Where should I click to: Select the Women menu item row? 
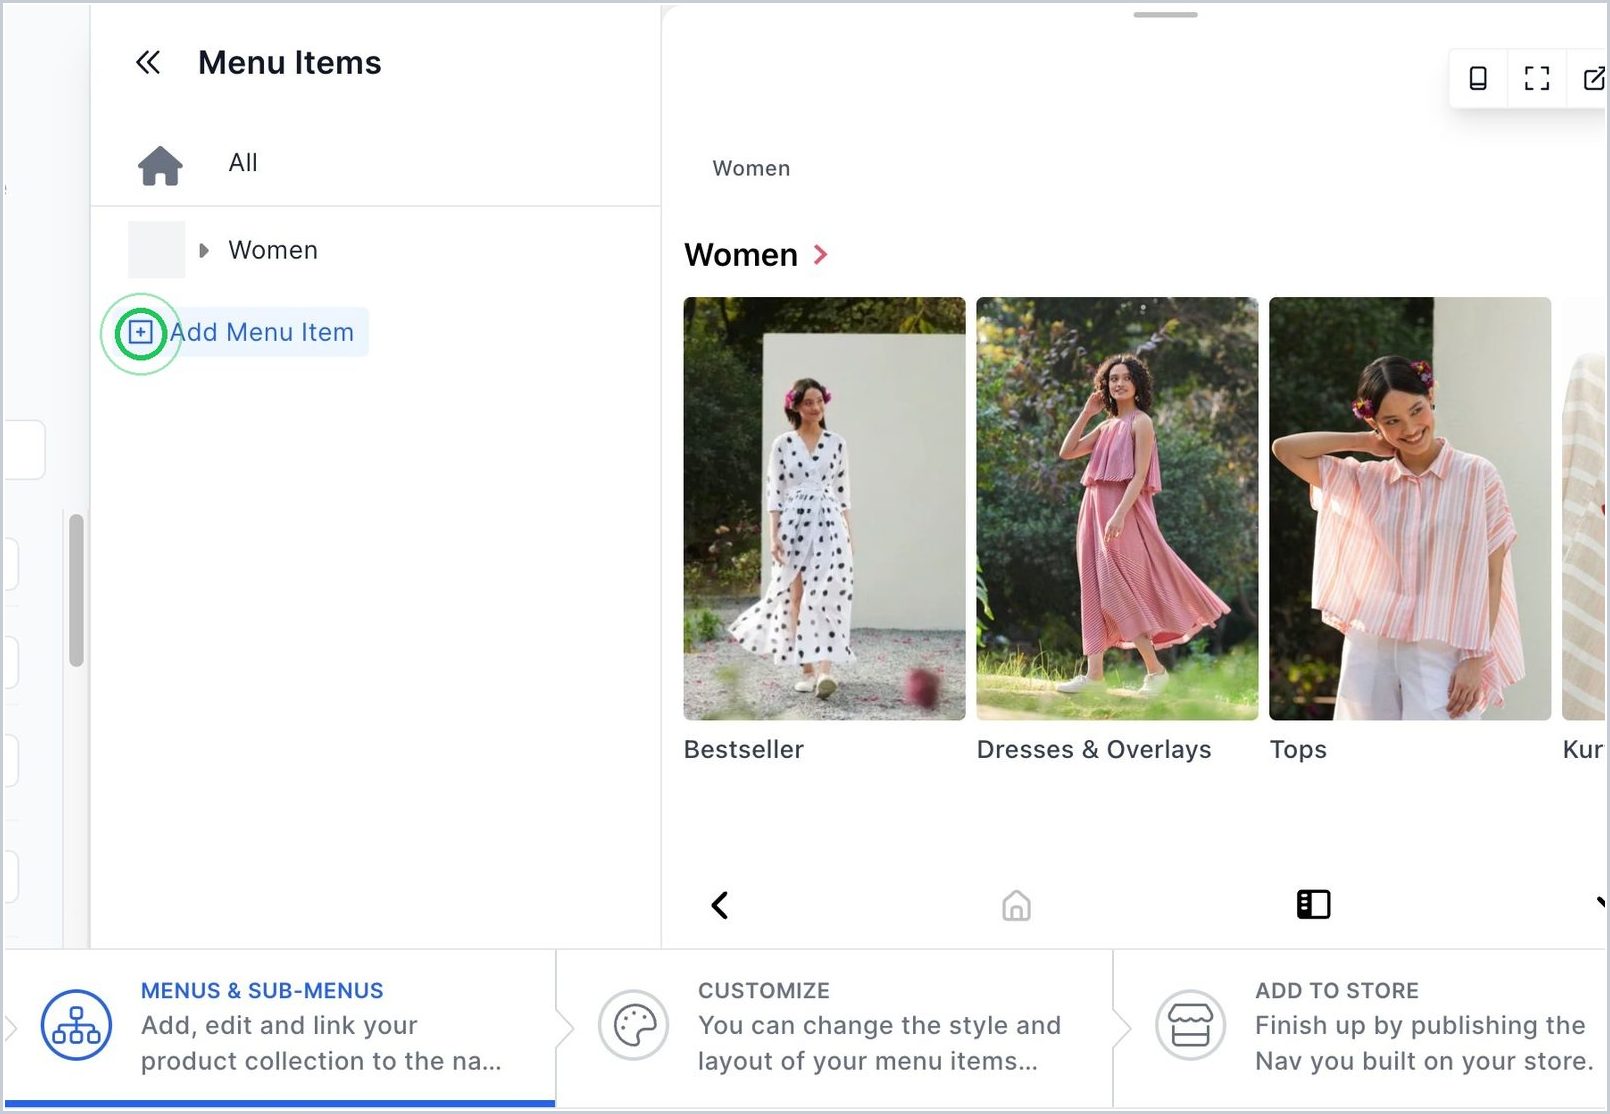(x=375, y=250)
